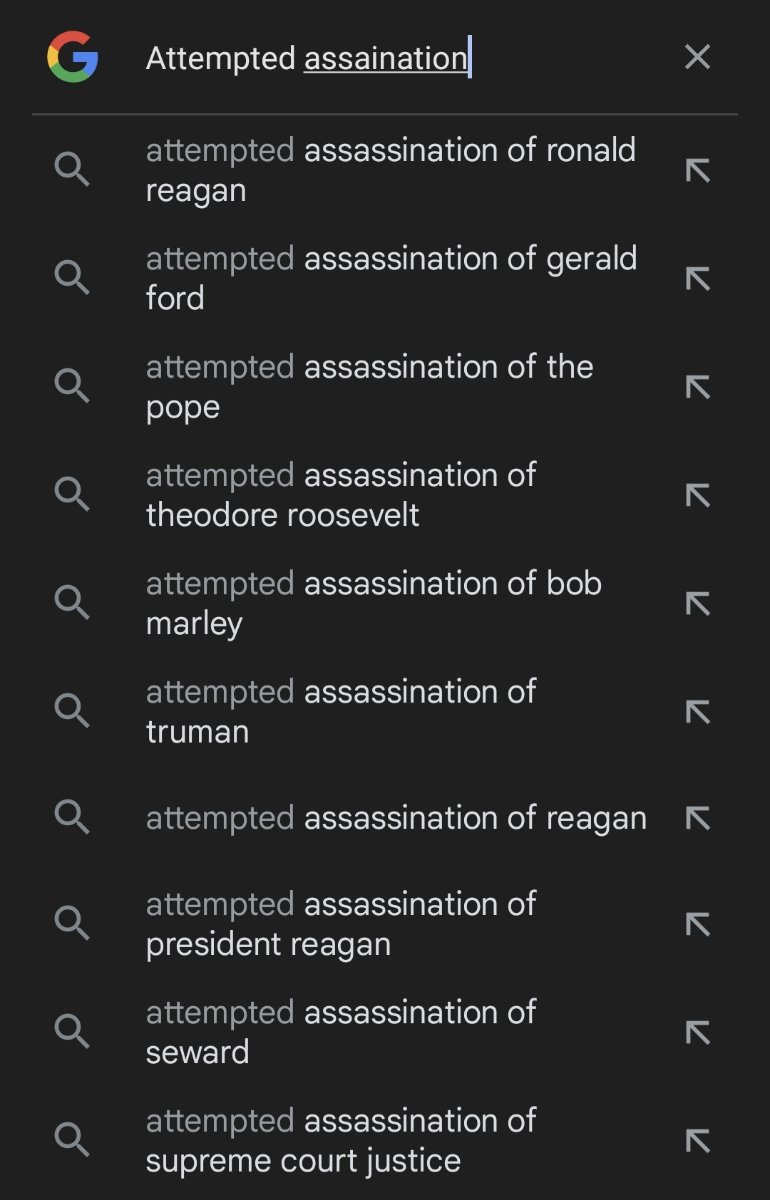Click the magnifier icon beside "seward" suggestion
This screenshot has height=1200, width=770.
(x=71, y=1031)
